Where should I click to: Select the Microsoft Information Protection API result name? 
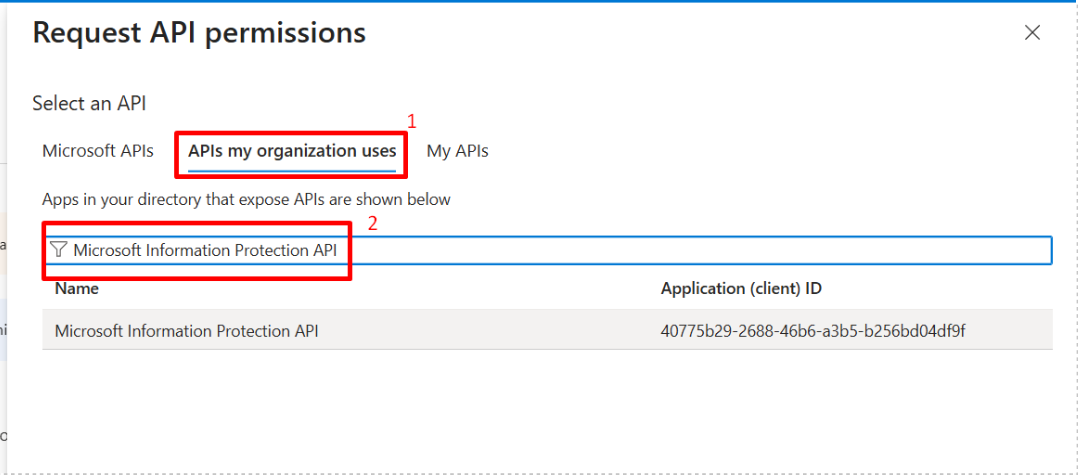pyautogui.click(x=186, y=330)
